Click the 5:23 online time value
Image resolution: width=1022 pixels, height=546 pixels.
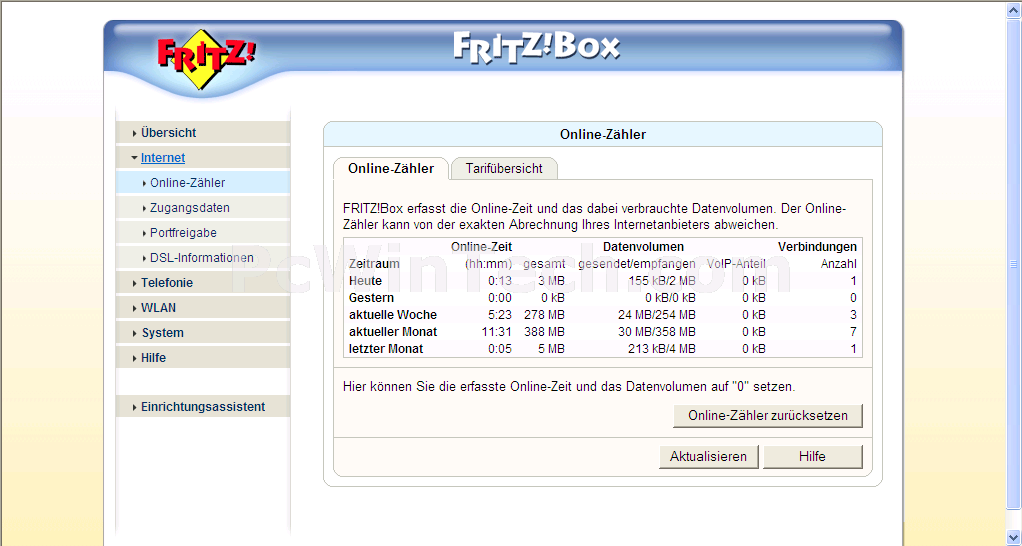pos(500,315)
